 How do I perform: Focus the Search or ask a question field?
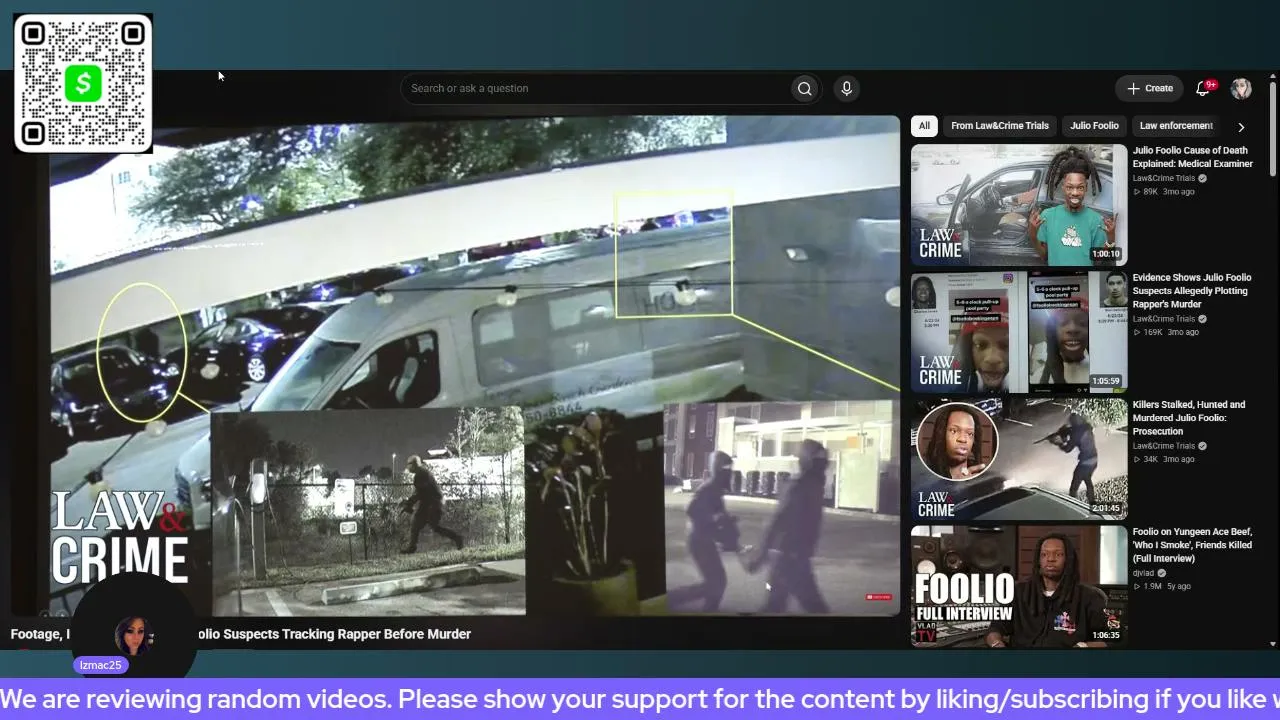[596, 89]
